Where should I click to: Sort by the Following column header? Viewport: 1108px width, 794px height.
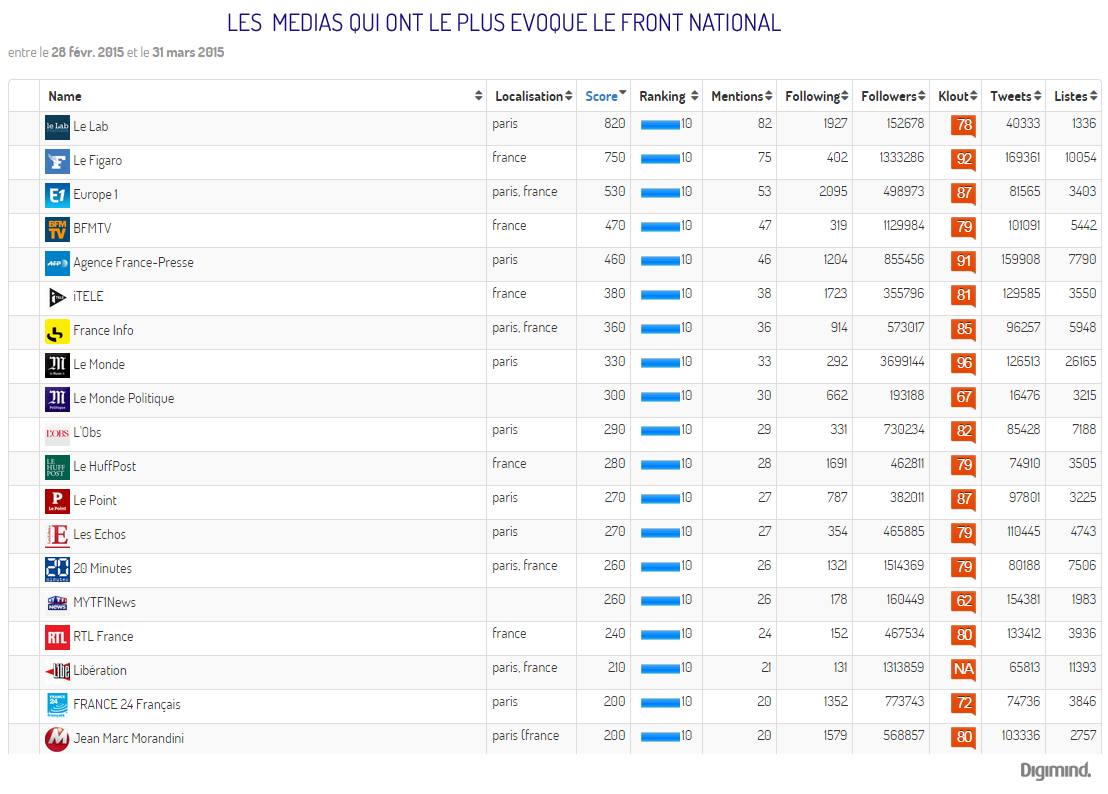(x=815, y=96)
